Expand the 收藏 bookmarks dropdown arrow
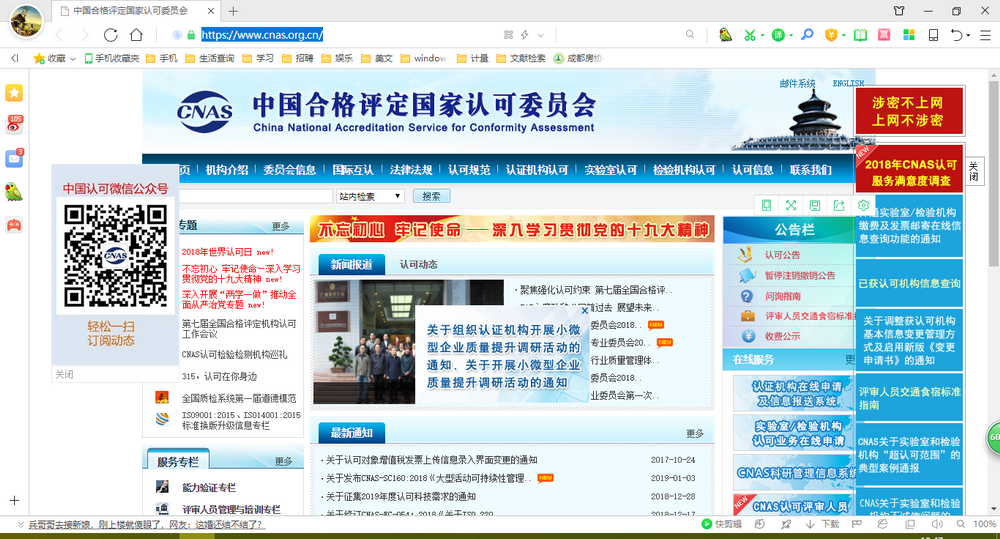1000x539 pixels. point(73,59)
